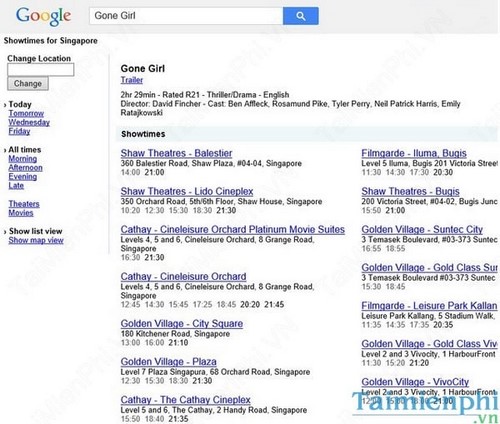Click the Change Location text box
Viewport: 500px width, 424px height.
tap(41, 70)
